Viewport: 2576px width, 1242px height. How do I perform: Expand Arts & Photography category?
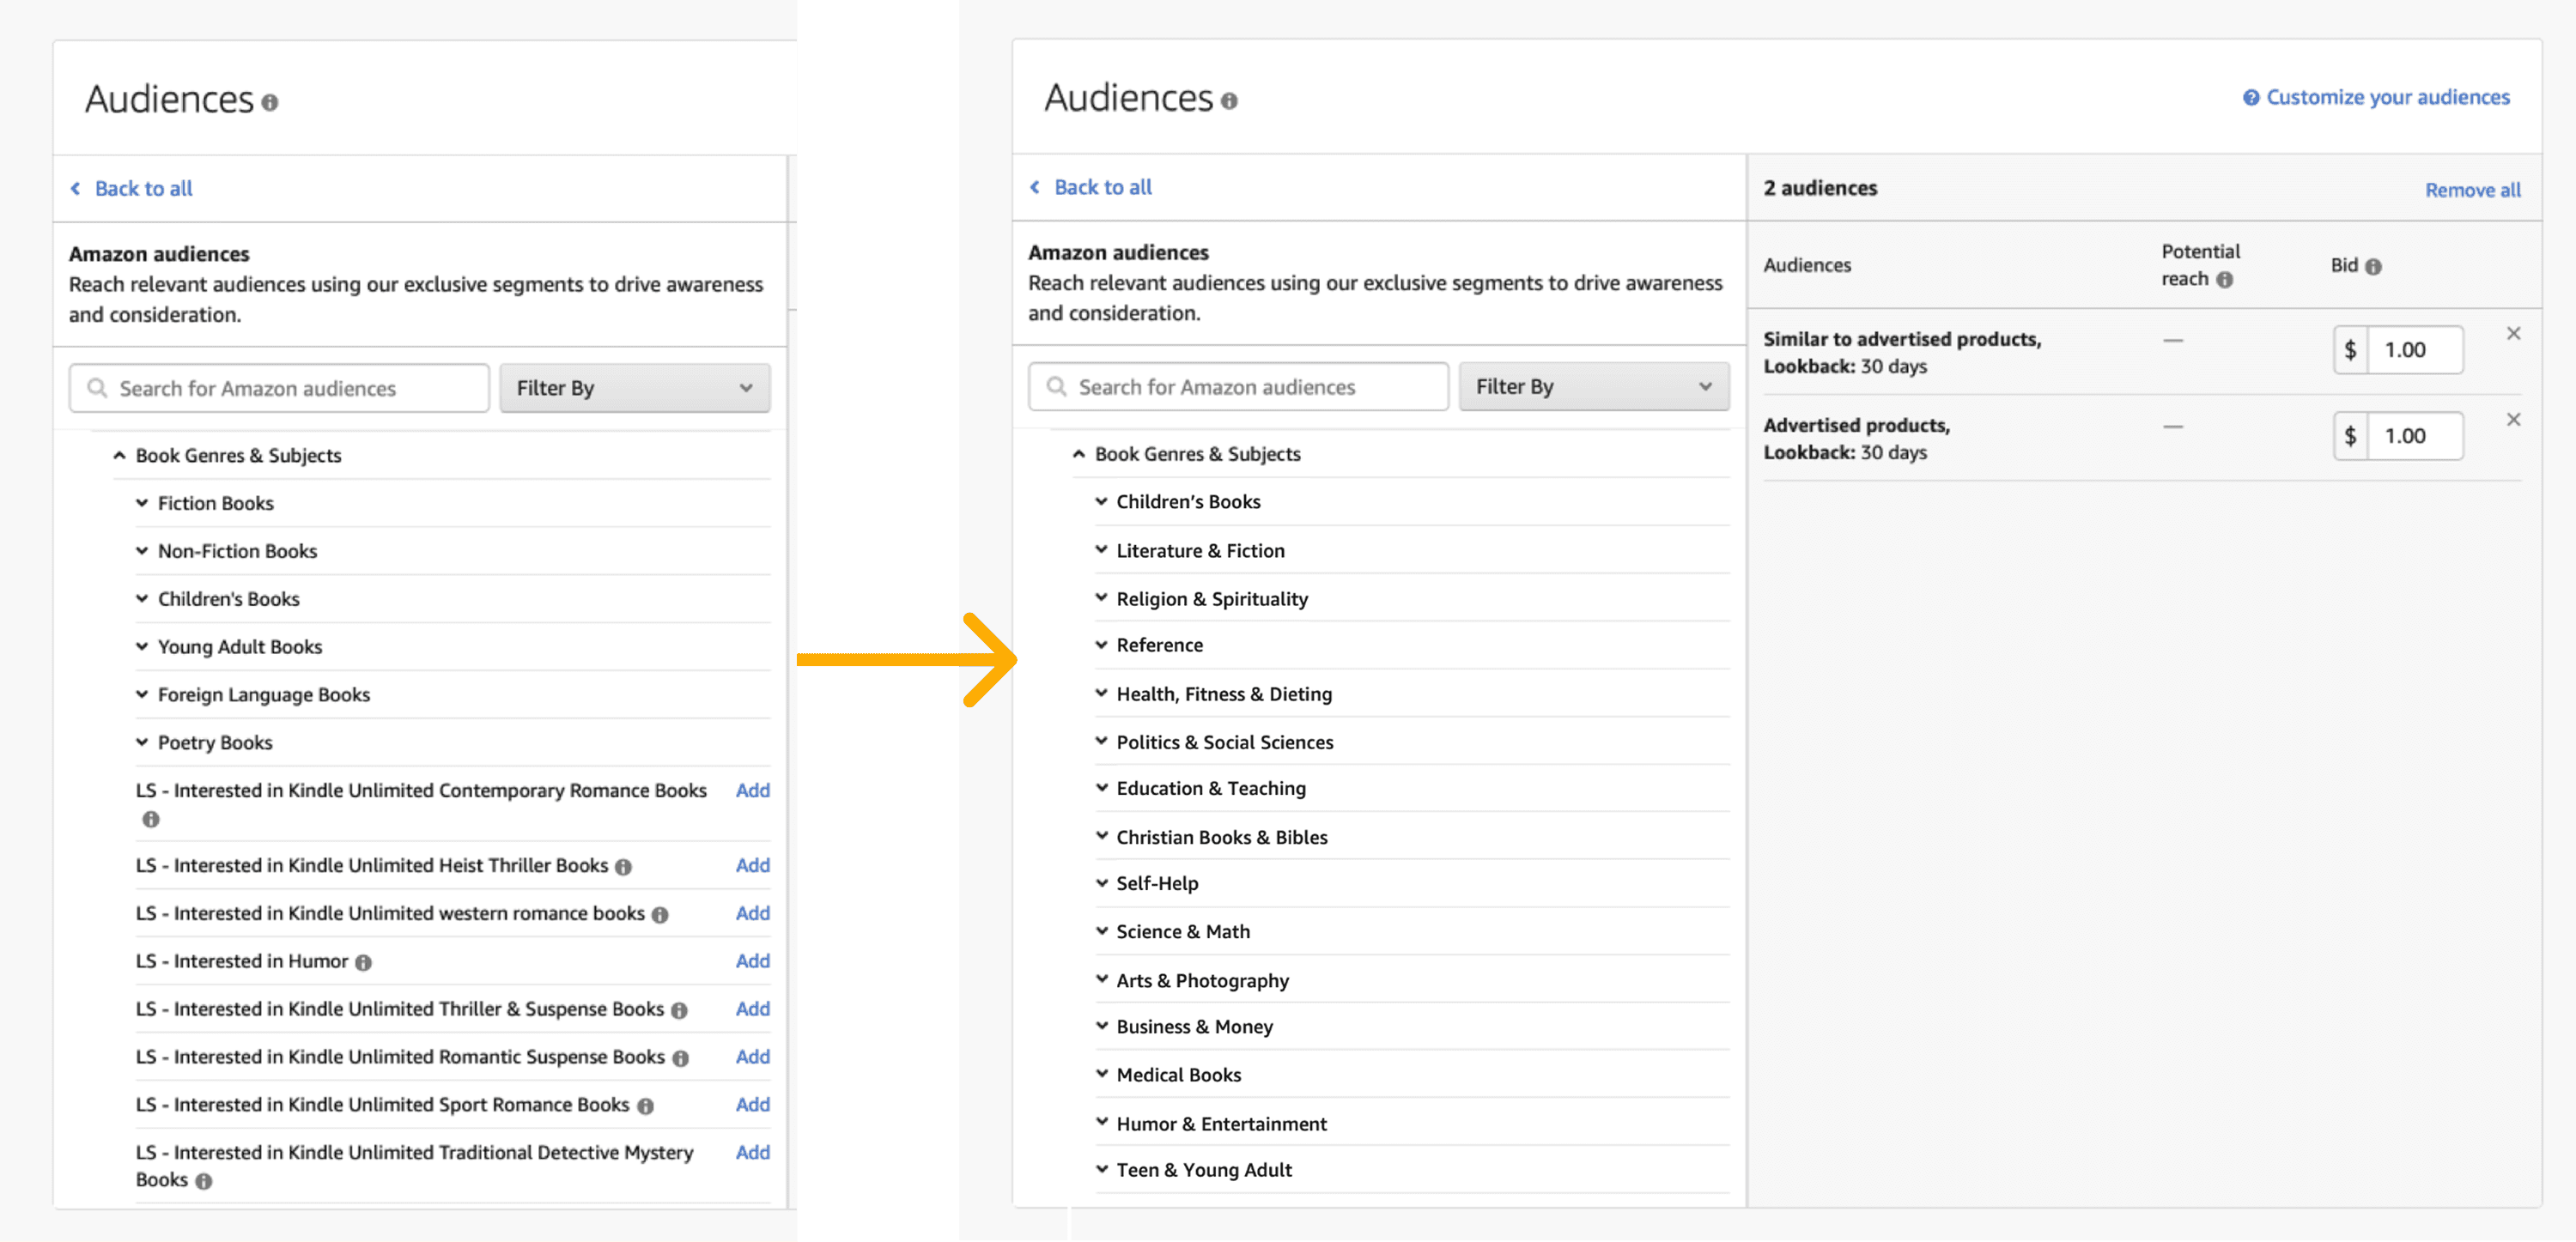pyautogui.click(x=1101, y=979)
